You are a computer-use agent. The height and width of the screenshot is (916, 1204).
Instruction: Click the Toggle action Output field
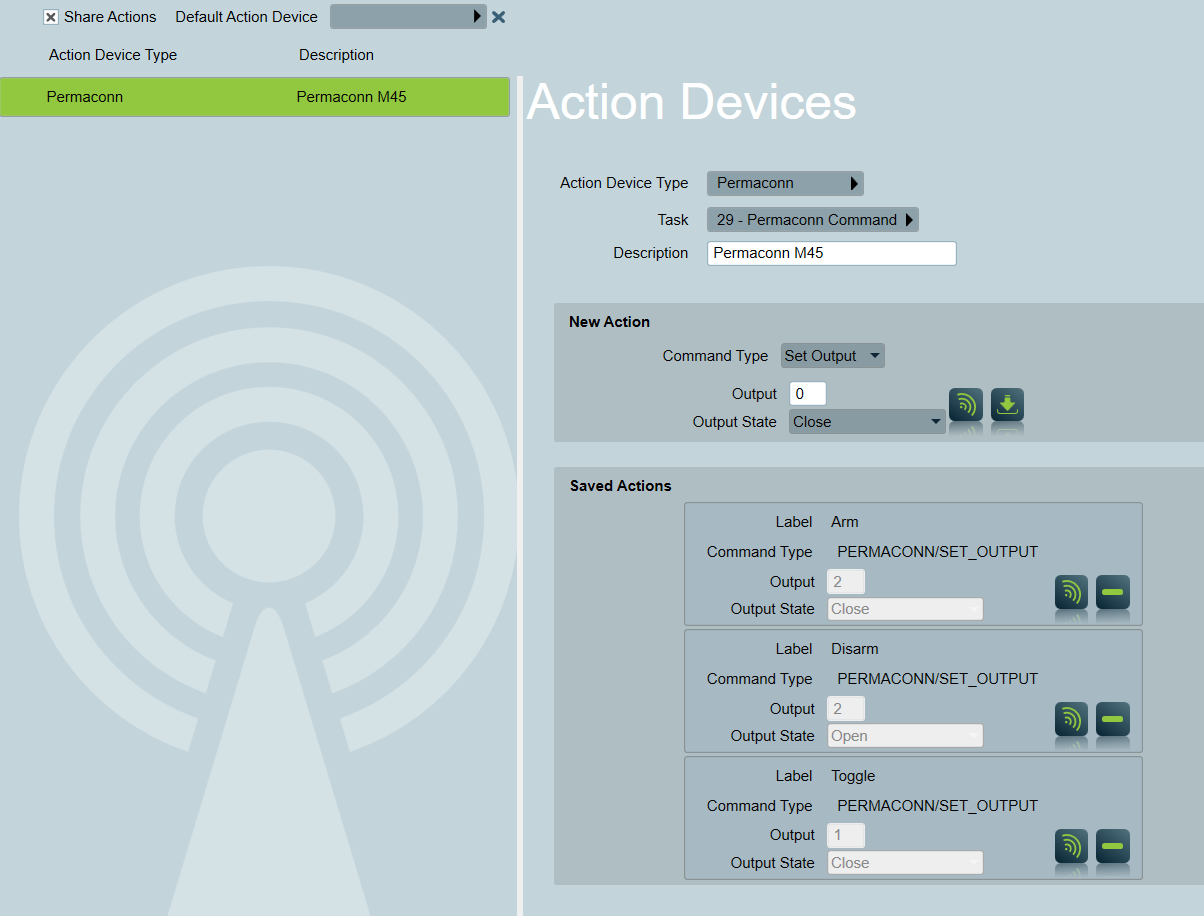click(846, 835)
